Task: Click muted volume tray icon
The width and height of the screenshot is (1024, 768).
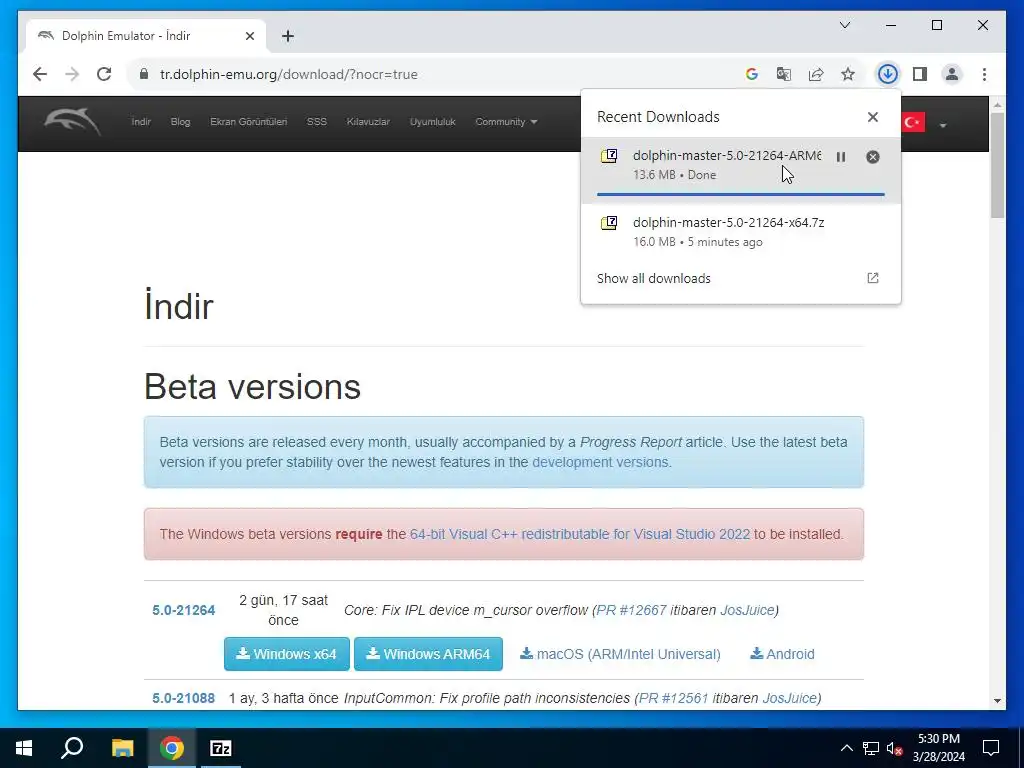Action: [x=895, y=748]
